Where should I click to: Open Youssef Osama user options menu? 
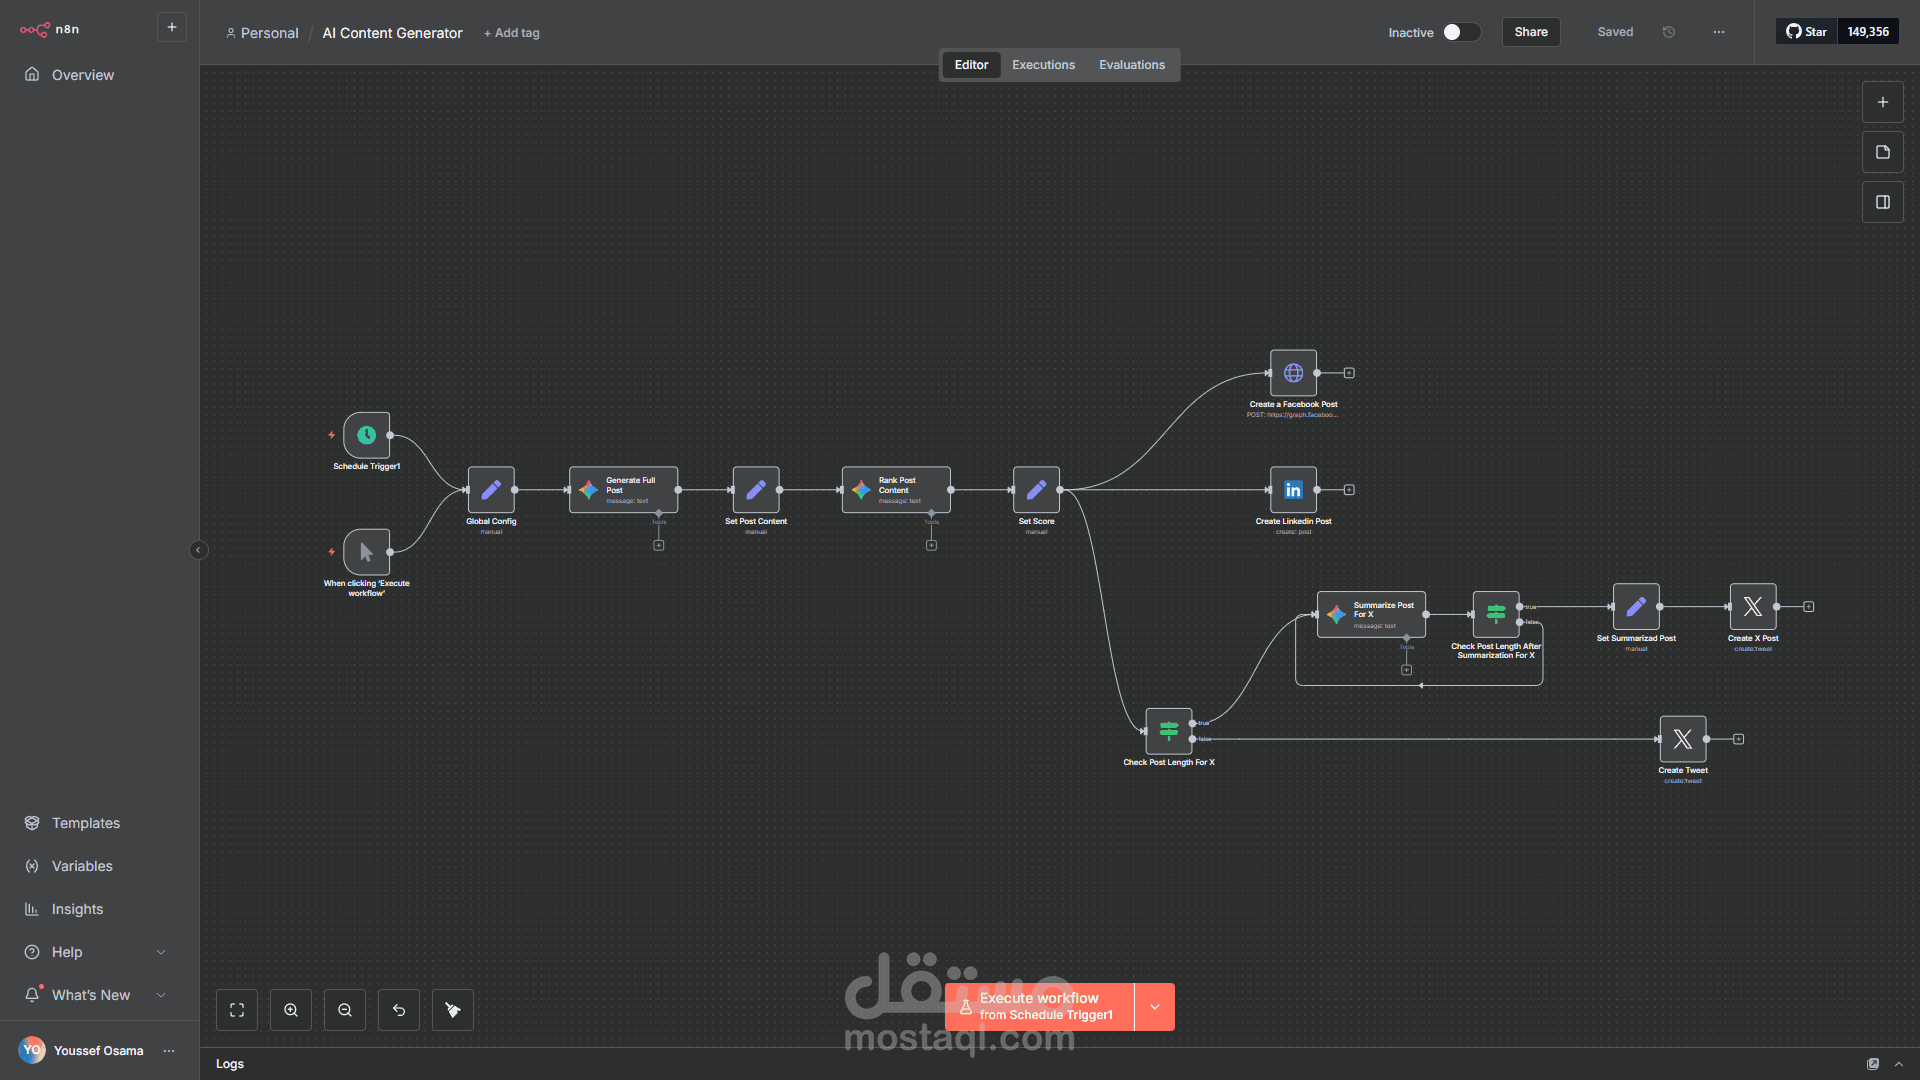click(x=169, y=1050)
